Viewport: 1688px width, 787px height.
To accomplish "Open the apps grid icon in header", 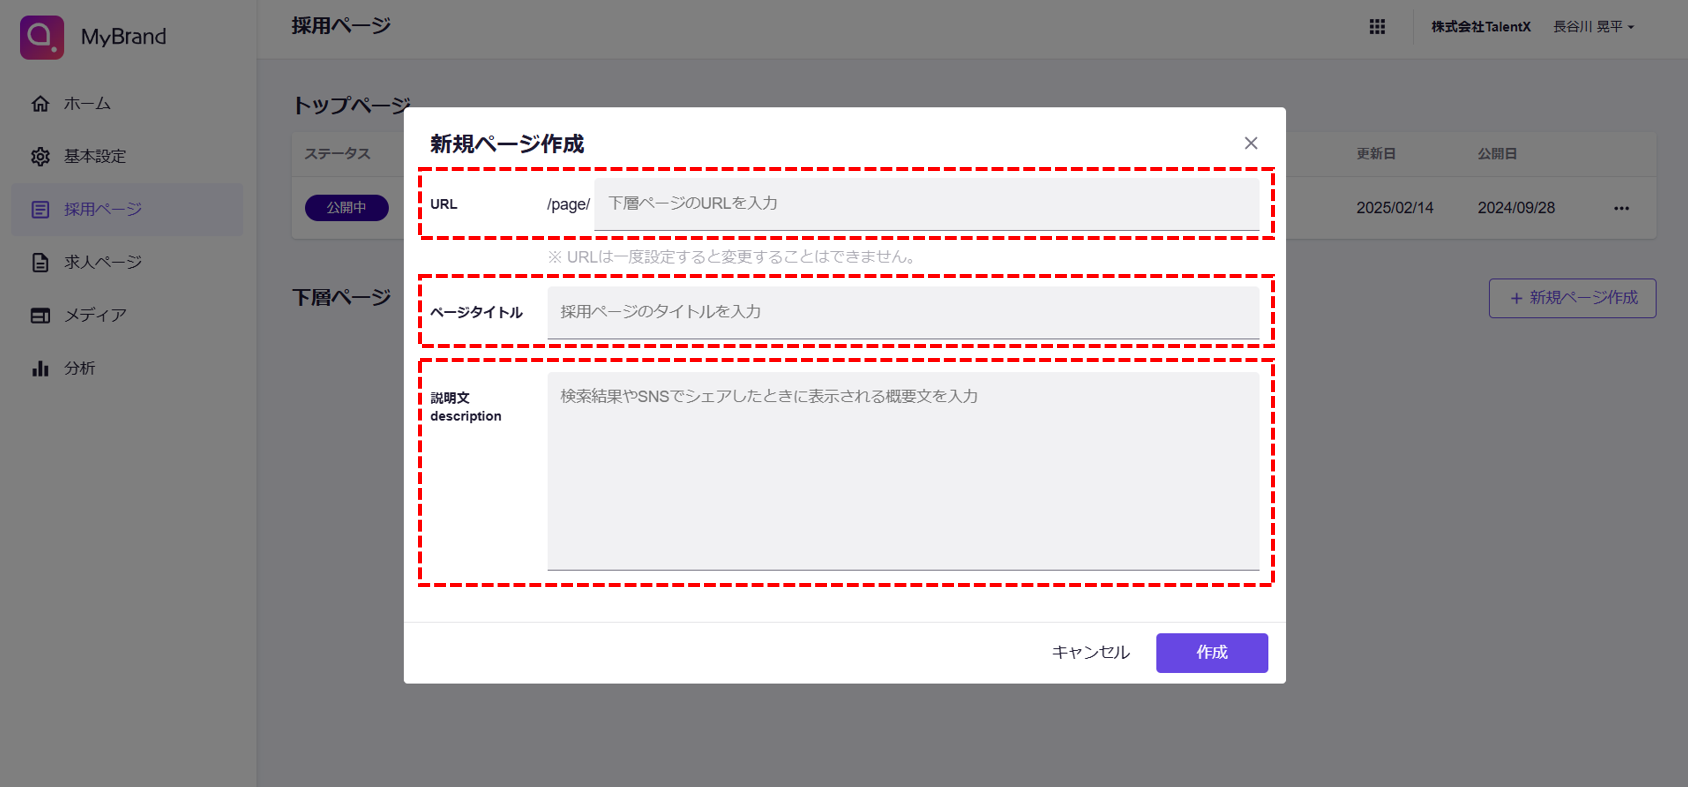I will [1377, 27].
